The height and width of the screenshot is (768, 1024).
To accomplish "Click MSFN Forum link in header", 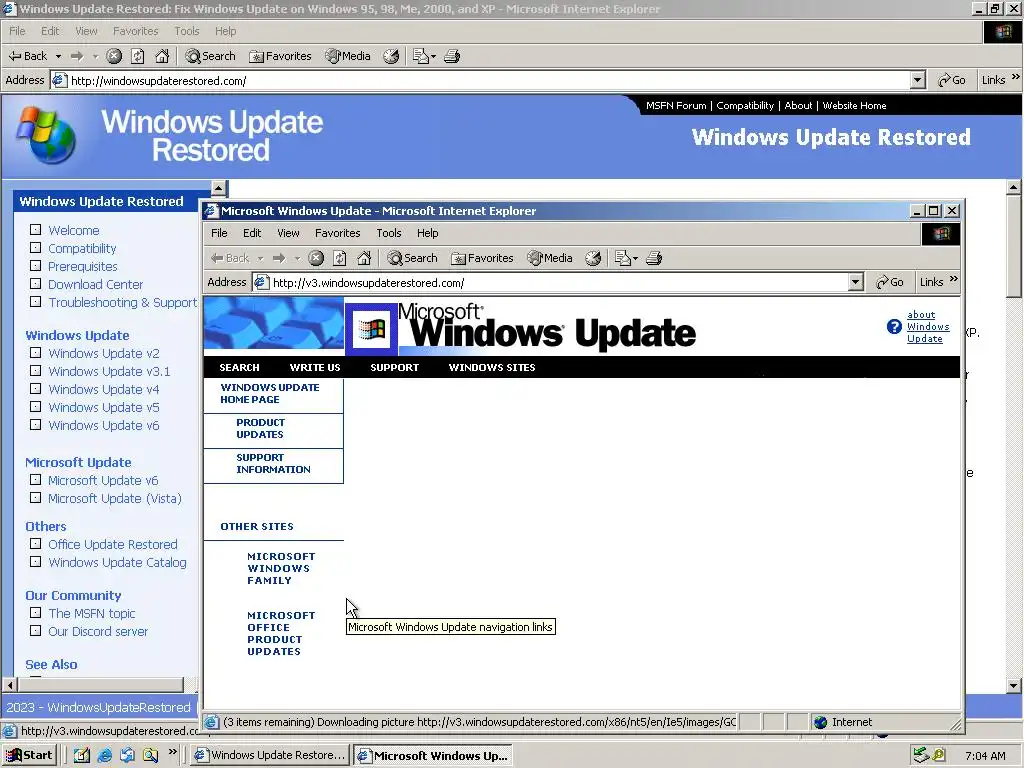I will (676, 106).
